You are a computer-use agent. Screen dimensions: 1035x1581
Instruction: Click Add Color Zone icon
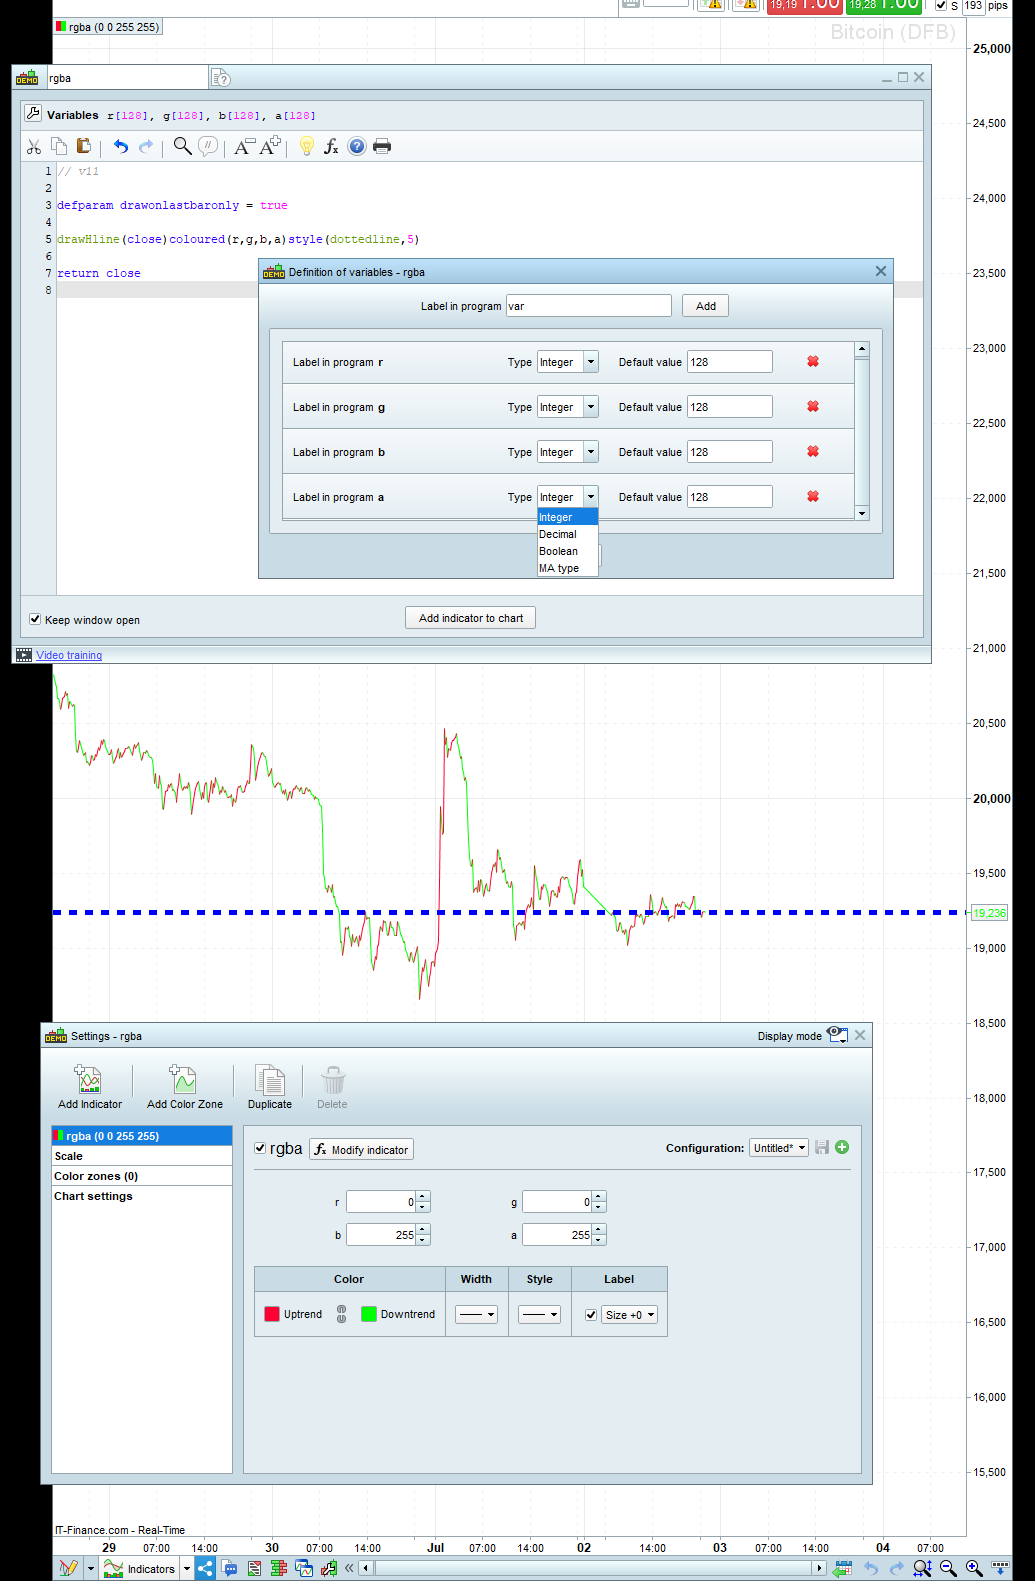pyautogui.click(x=183, y=1079)
